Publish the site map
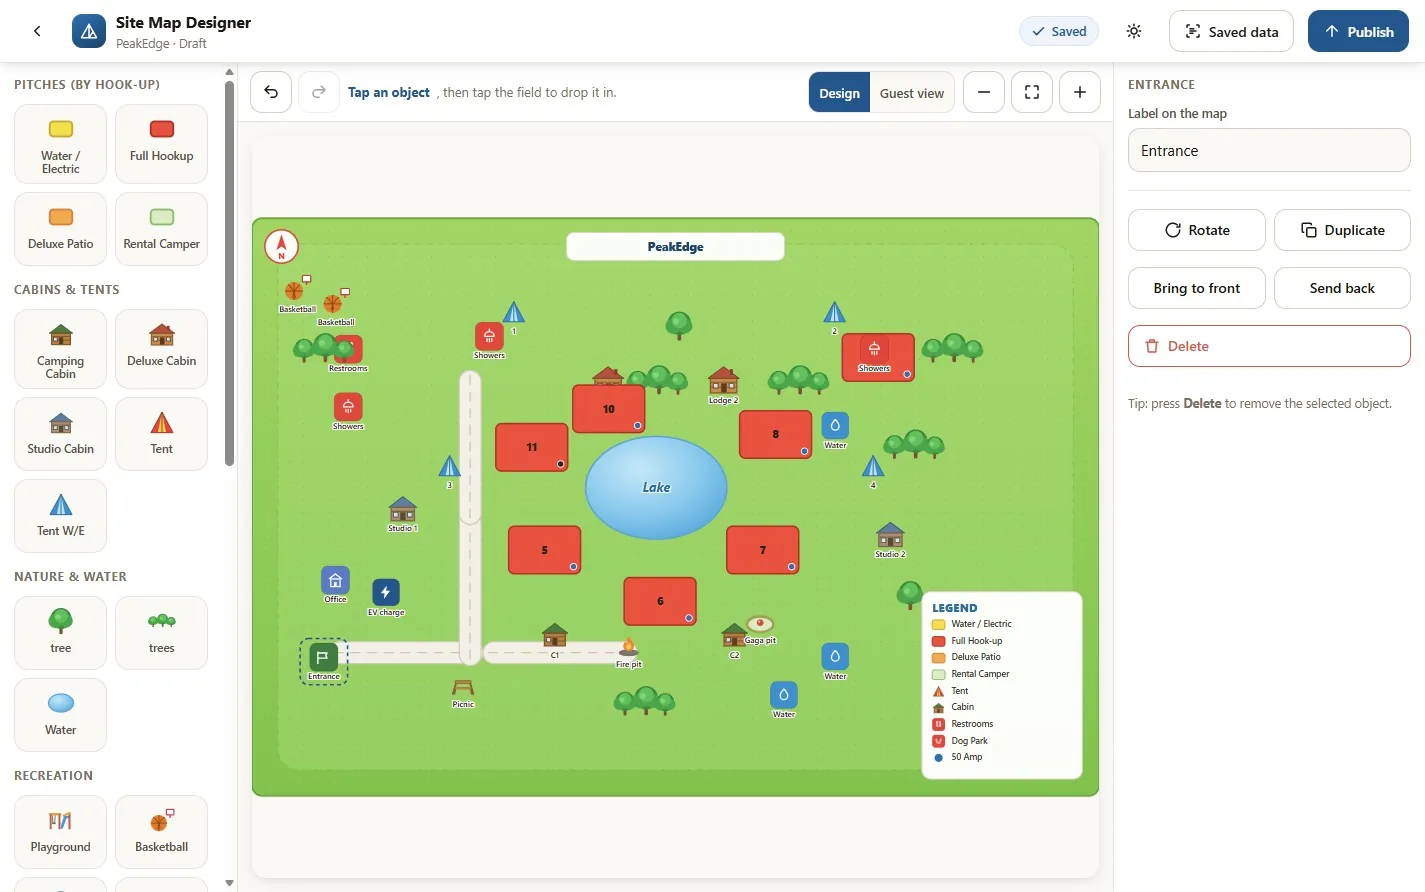This screenshot has height=892, width=1425. pyautogui.click(x=1358, y=31)
